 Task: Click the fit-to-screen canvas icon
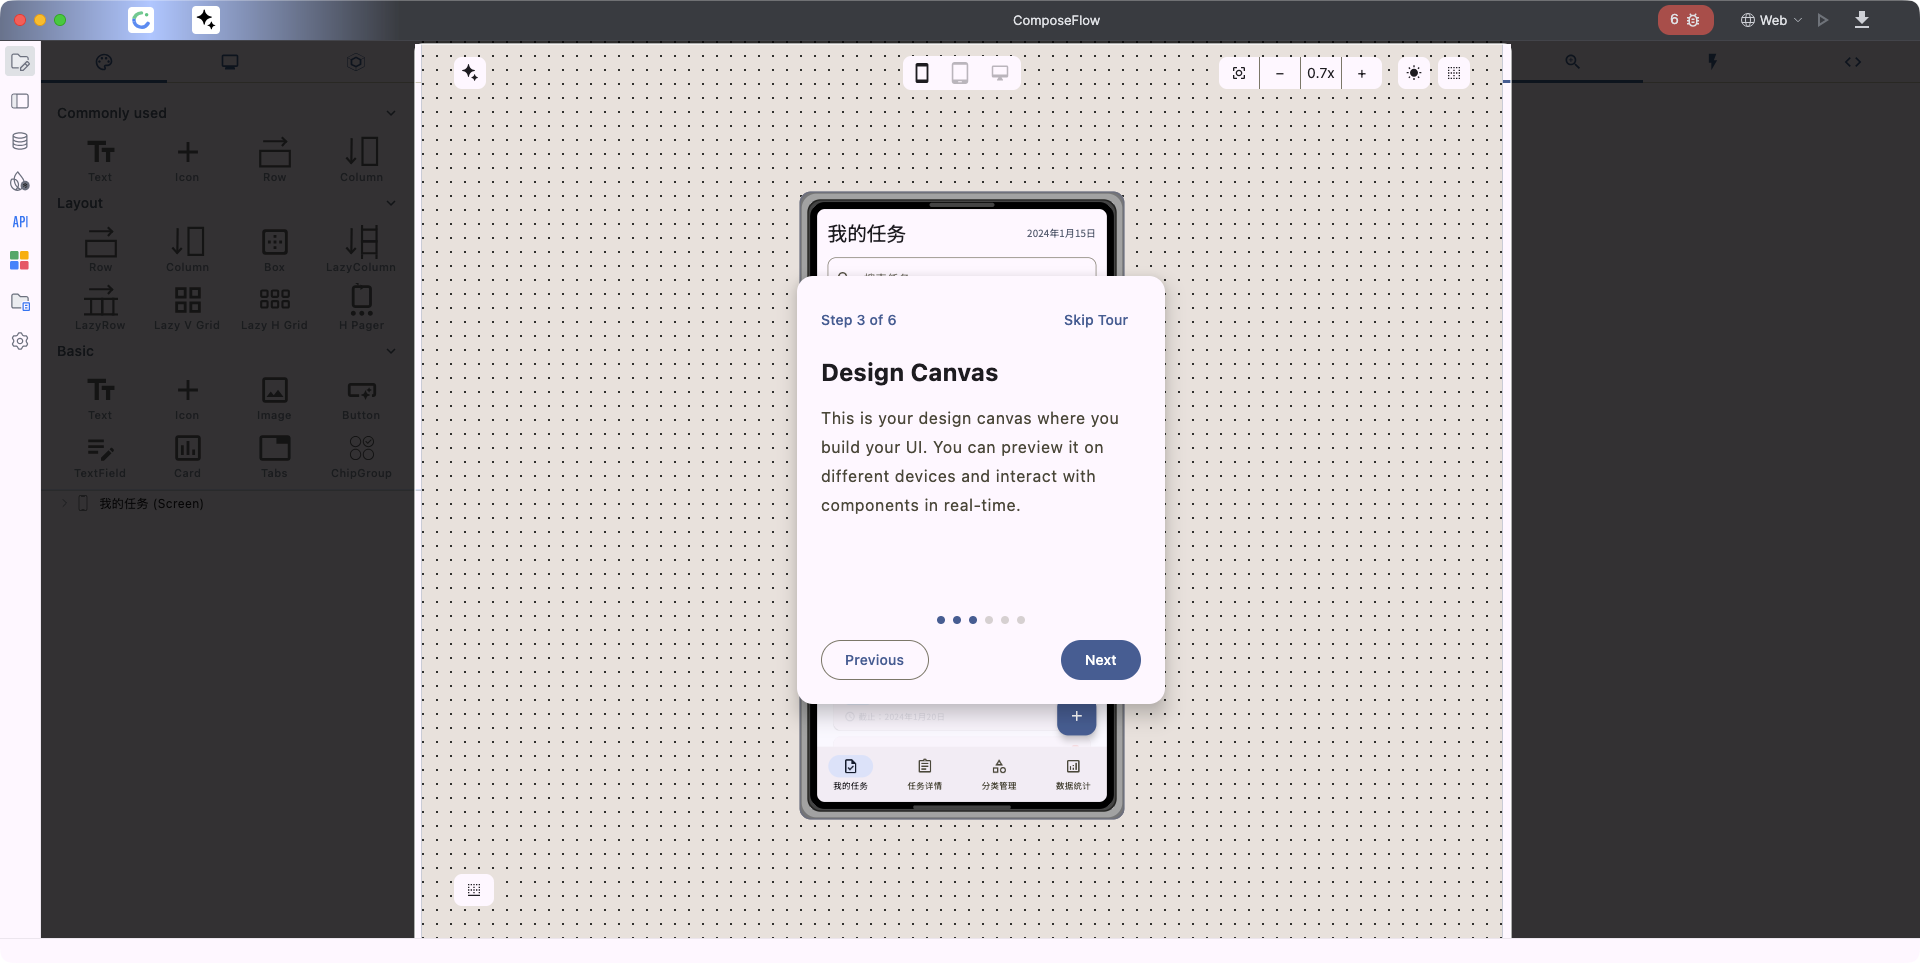pyautogui.click(x=1239, y=73)
